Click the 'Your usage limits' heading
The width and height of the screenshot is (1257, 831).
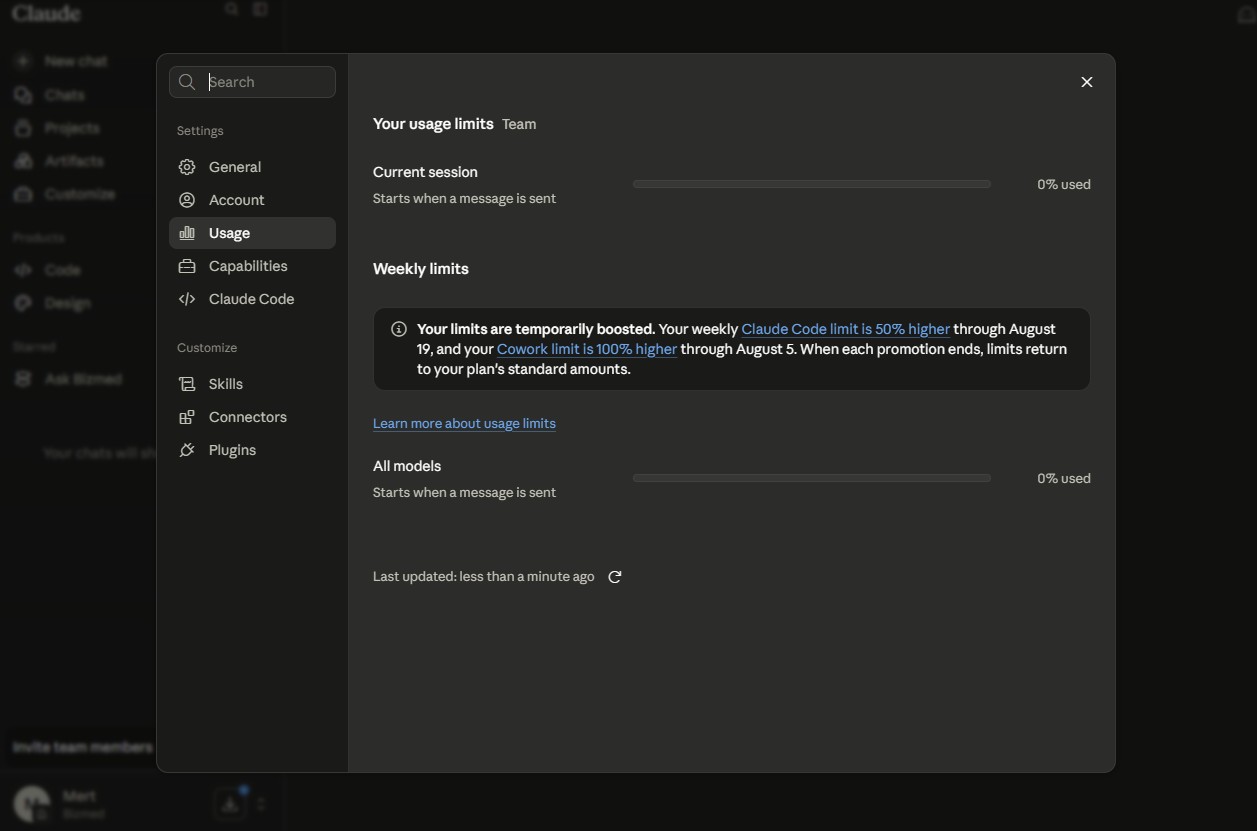point(433,124)
